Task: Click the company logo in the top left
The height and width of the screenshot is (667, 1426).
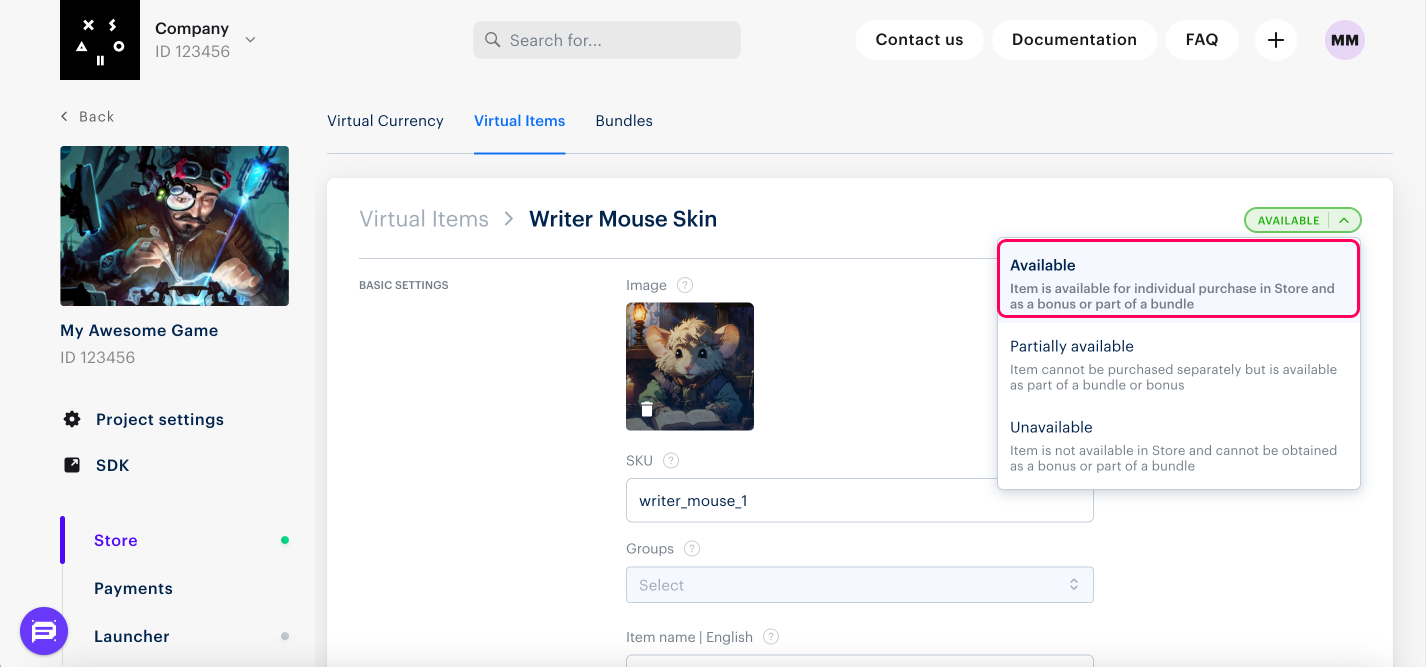Action: point(99,40)
